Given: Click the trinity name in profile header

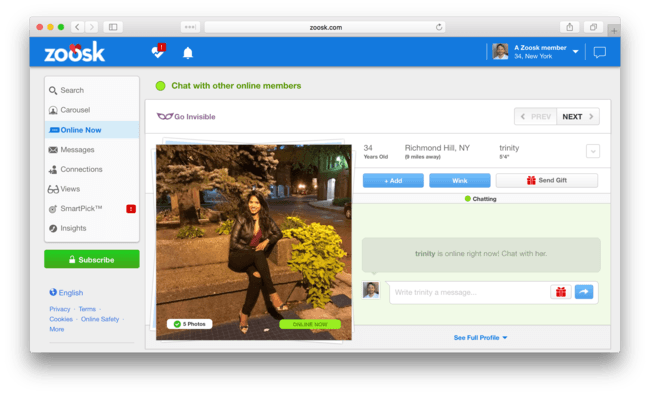Looking at the screenshot, I should pyautogui.click(x=509, y=148).
